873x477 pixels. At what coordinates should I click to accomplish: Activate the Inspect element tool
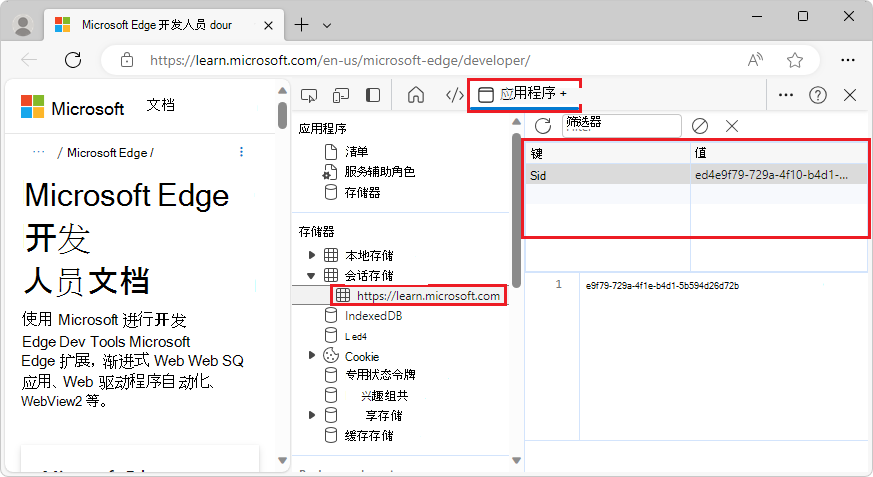[309, 95]
